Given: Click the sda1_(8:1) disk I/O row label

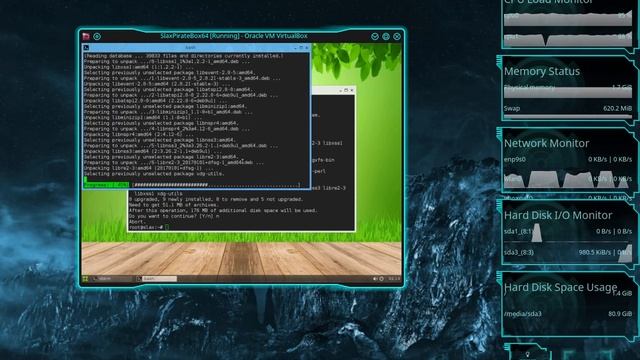Looking at the screenshot, I should point(518,231).
